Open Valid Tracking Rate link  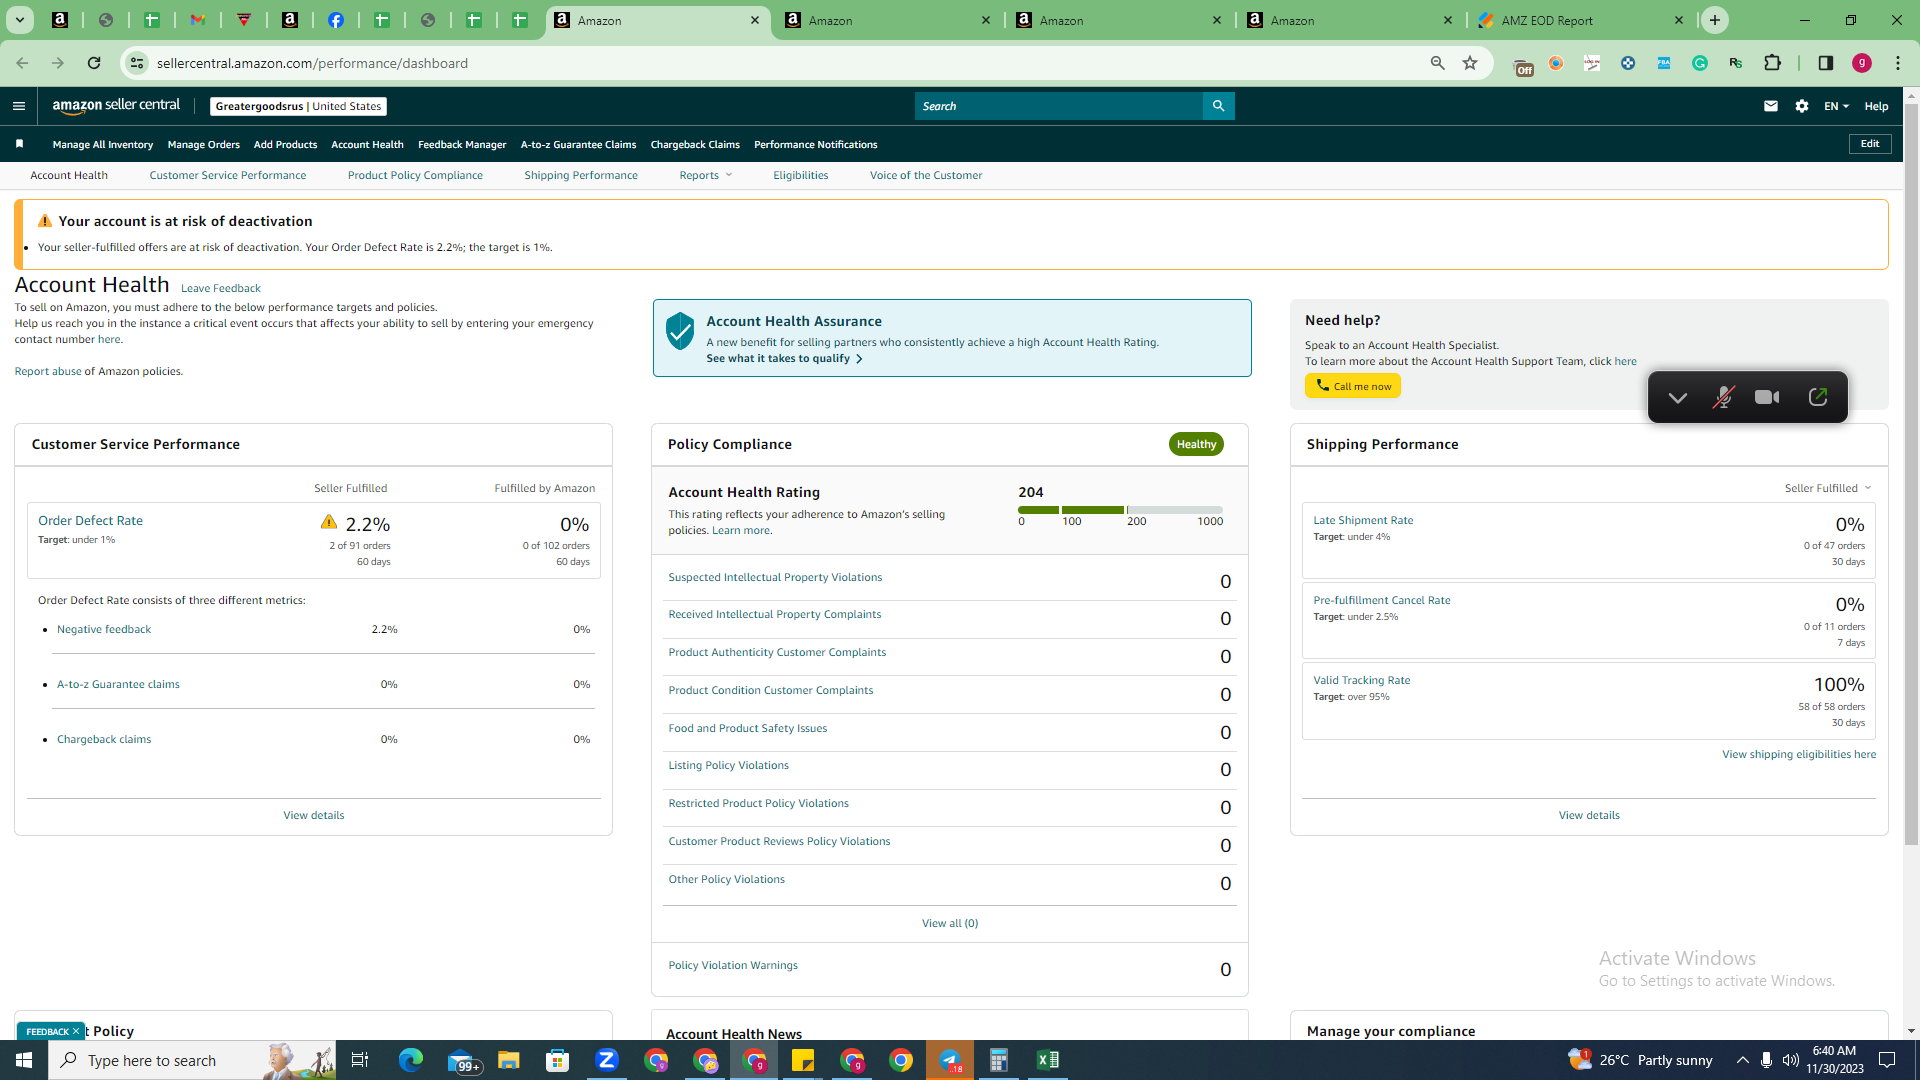[x=1362, y=680]
